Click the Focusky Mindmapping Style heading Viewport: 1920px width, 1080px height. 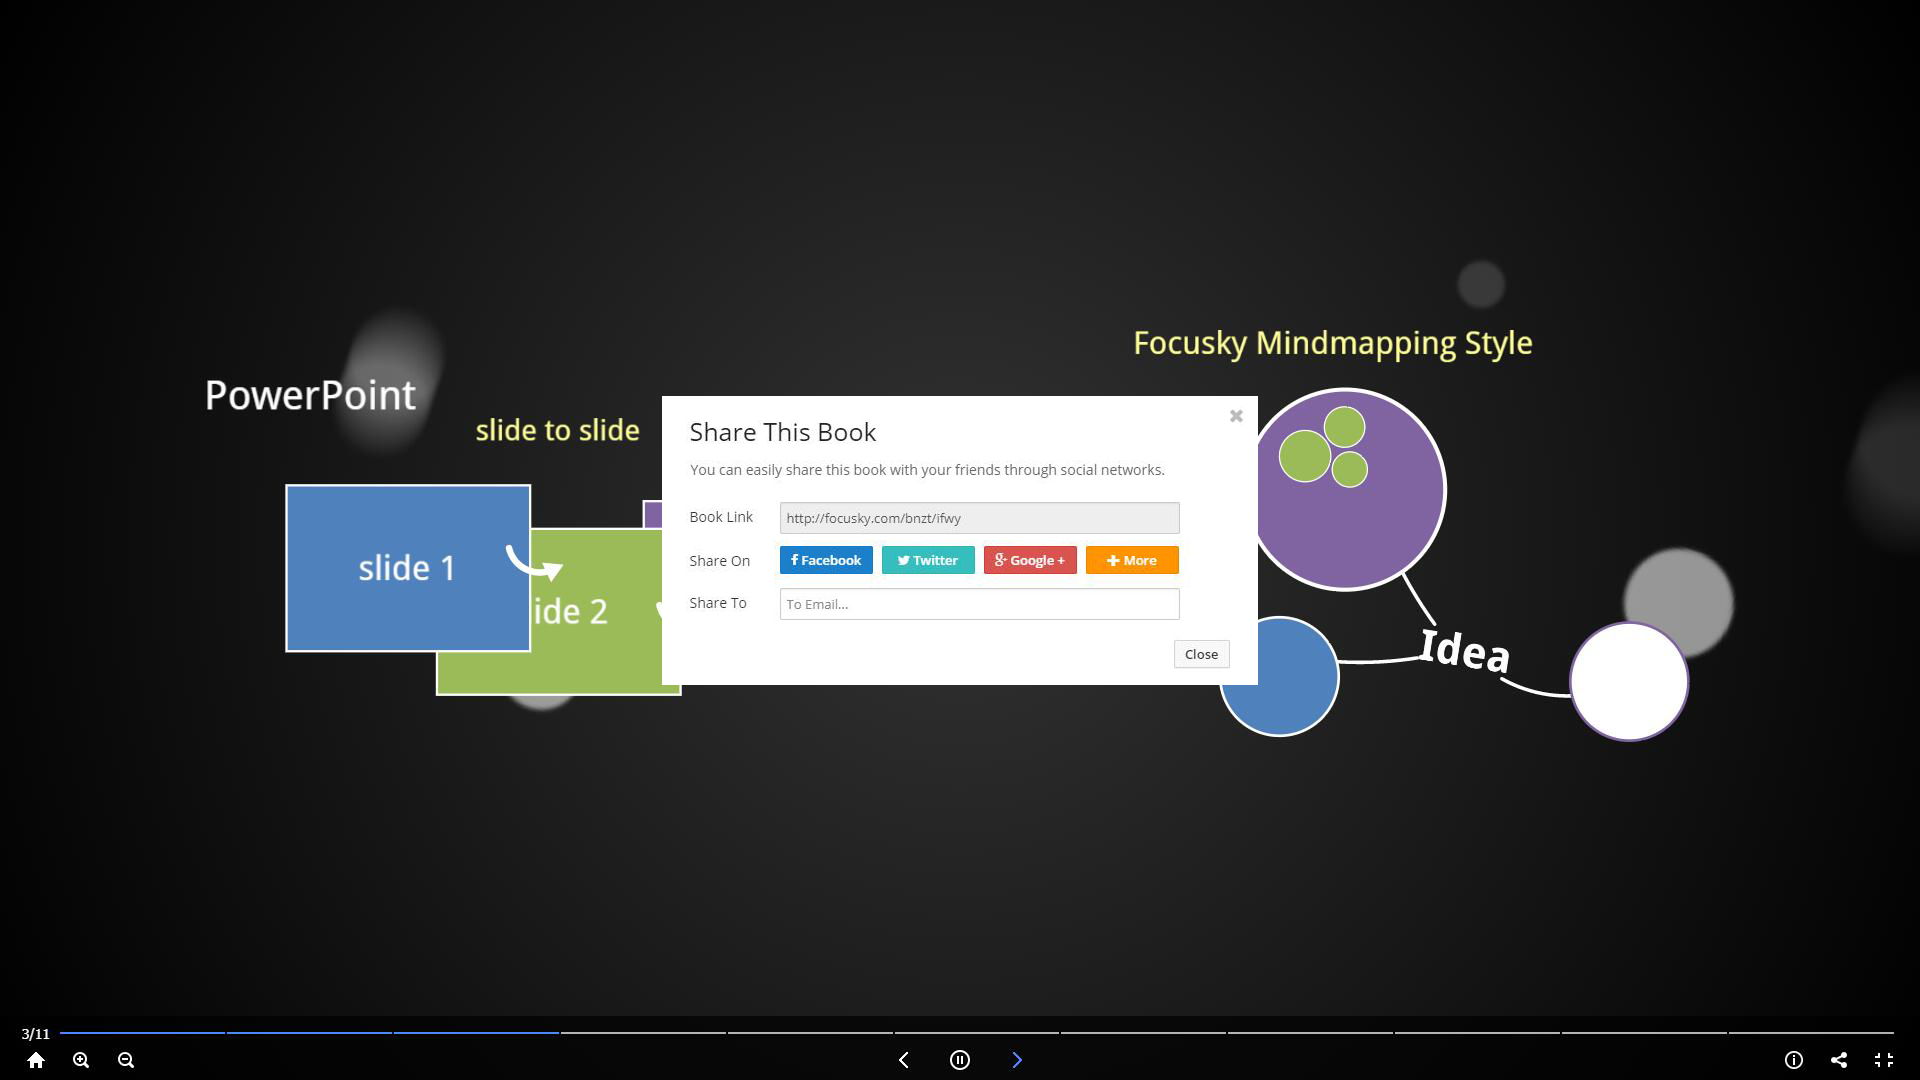pyautogui.click(x=1332, y=343)
